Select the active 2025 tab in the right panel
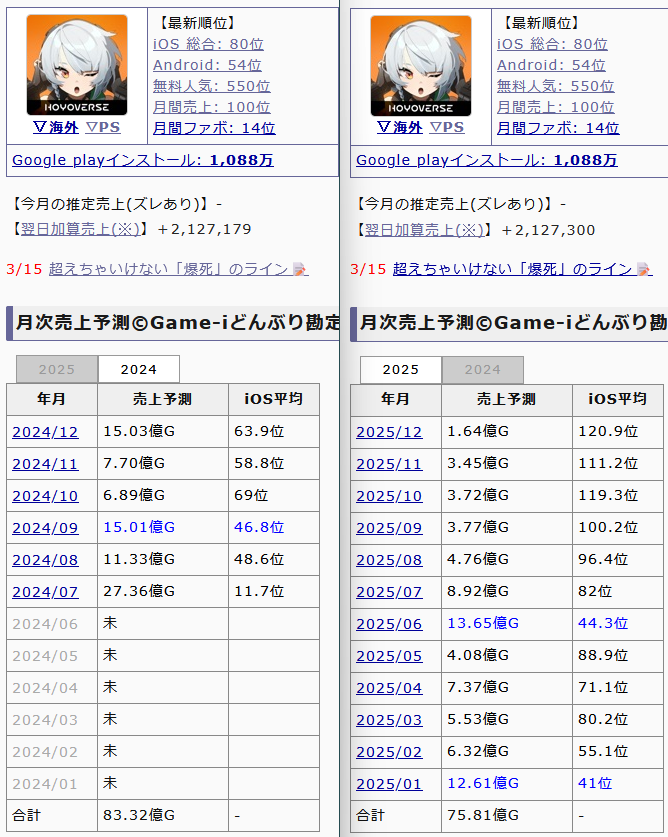Viewport: 668px width, 837px height. click(401, 370)
